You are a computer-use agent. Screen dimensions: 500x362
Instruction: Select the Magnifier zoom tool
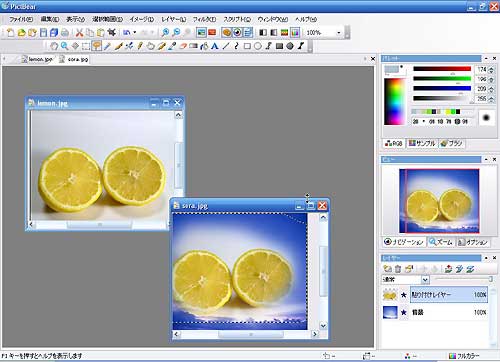pyautogui.click(x=64, y=46)
